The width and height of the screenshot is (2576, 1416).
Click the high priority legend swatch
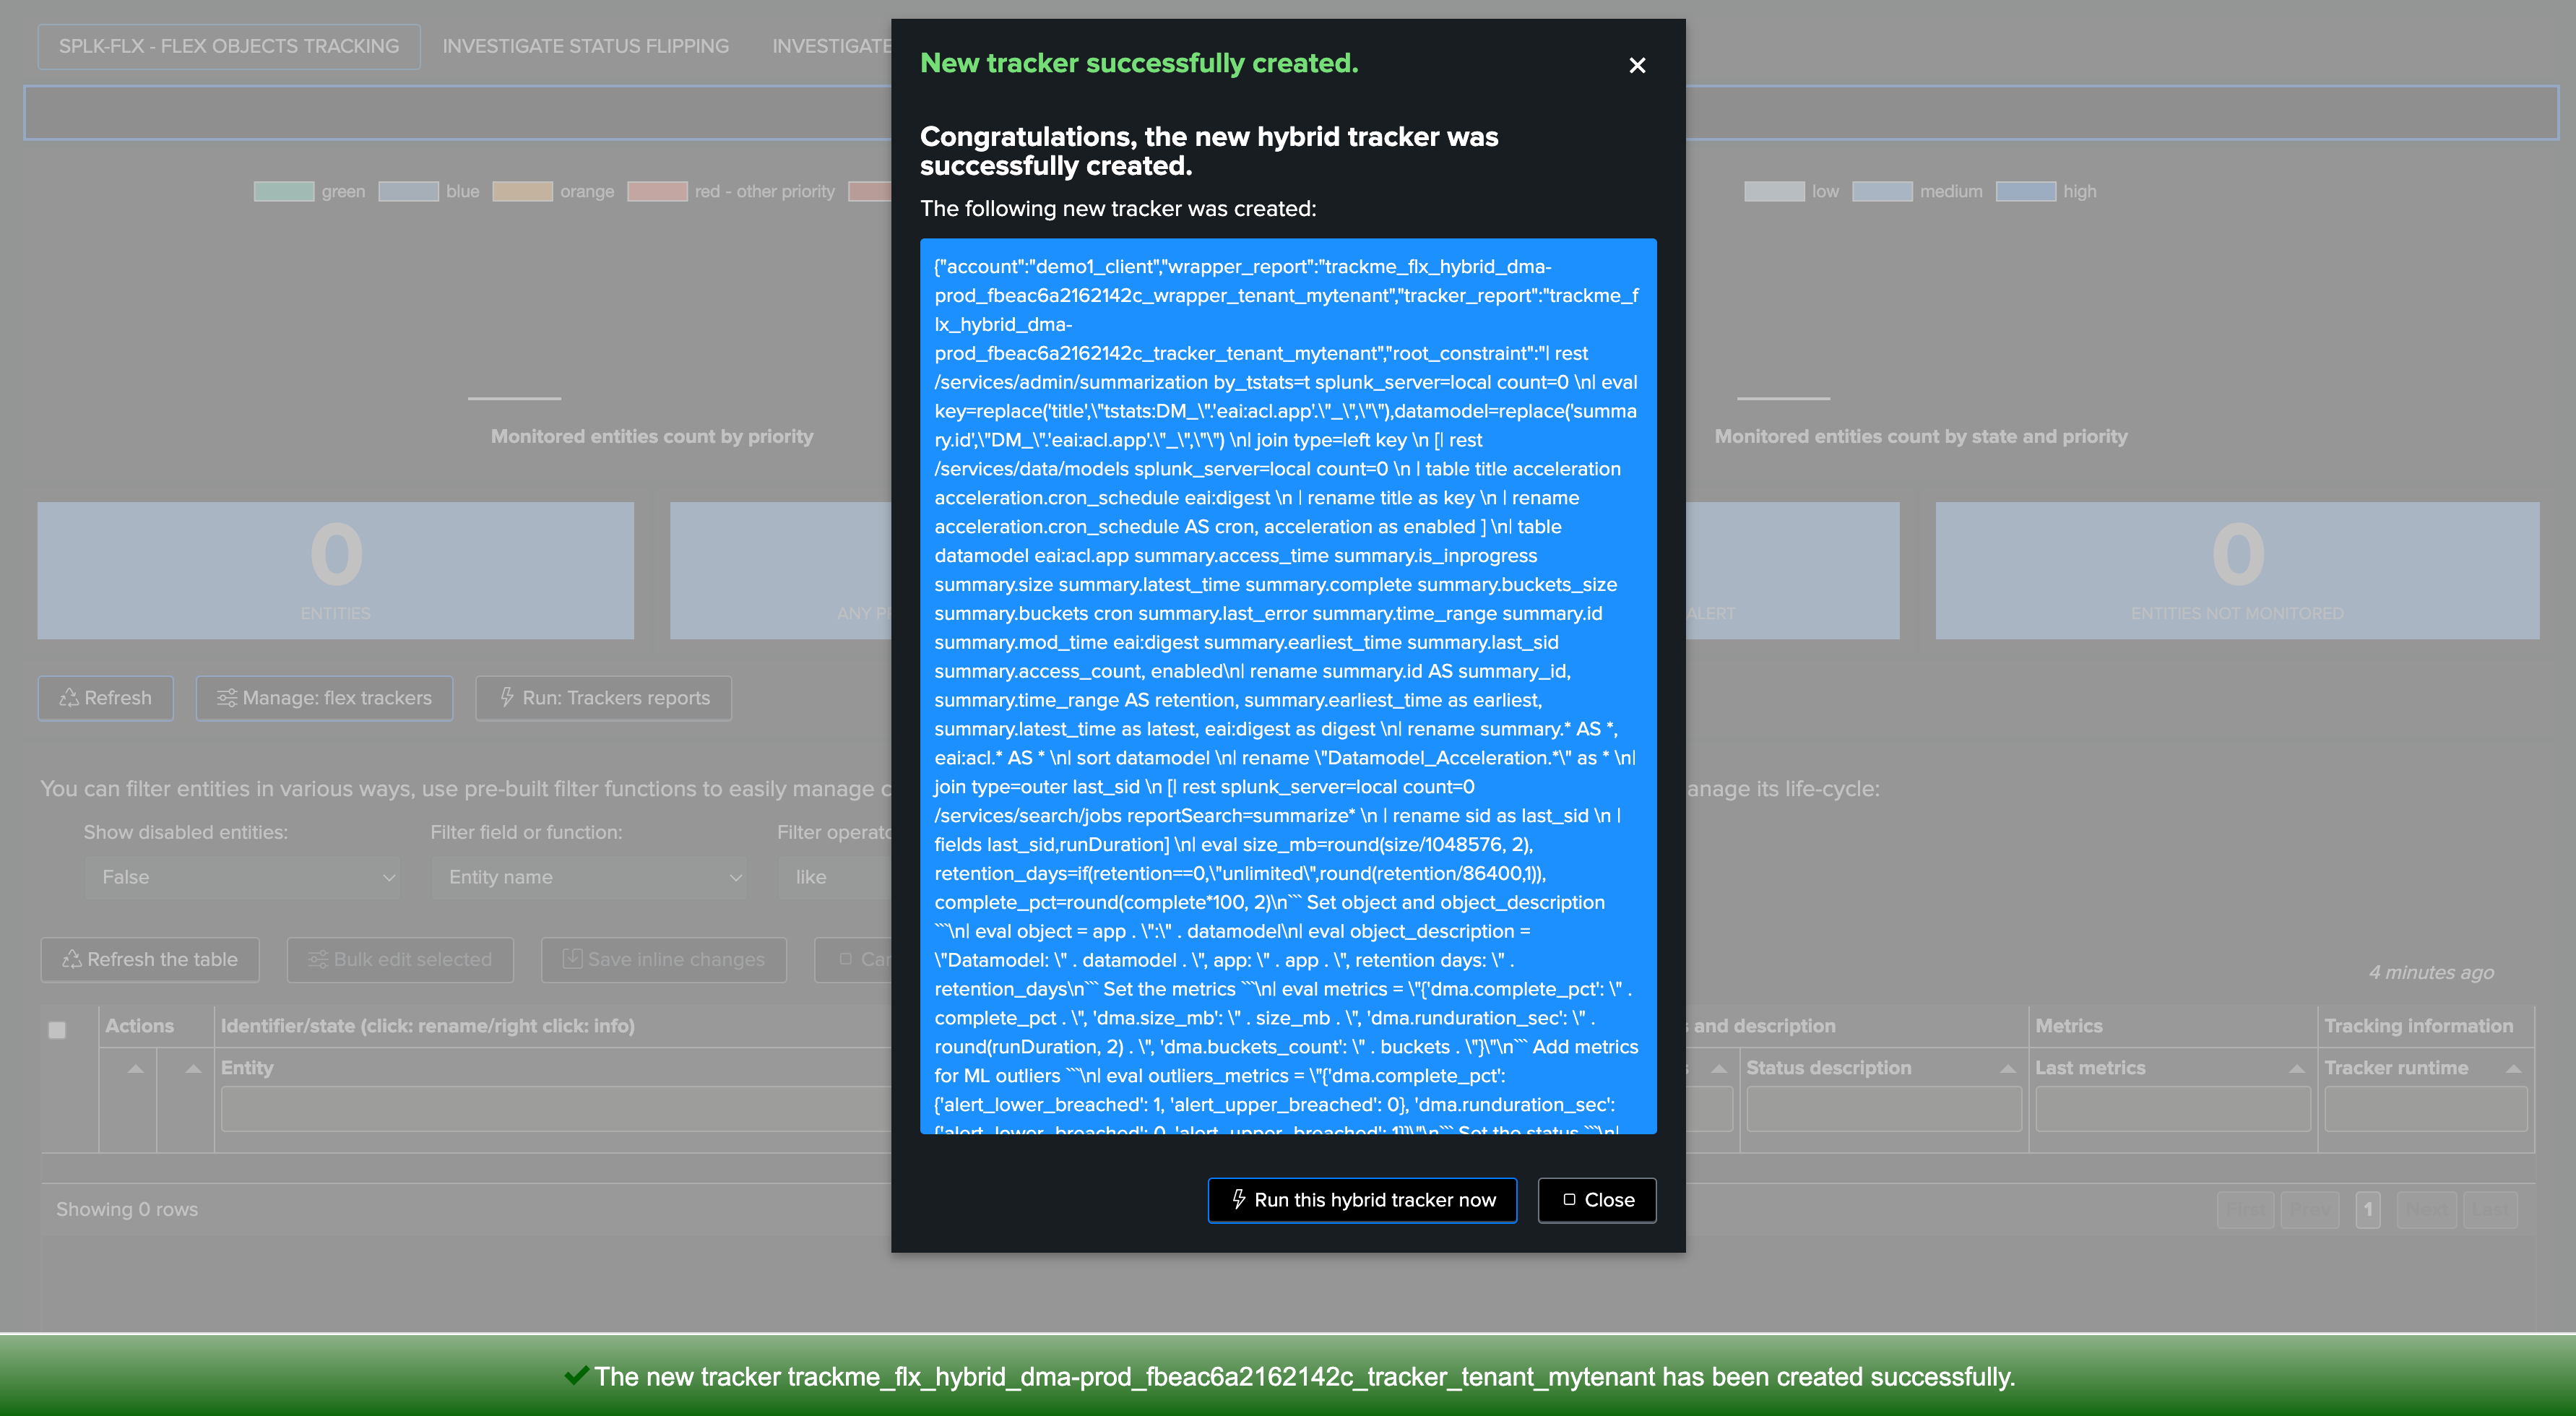coord(2026,191)
